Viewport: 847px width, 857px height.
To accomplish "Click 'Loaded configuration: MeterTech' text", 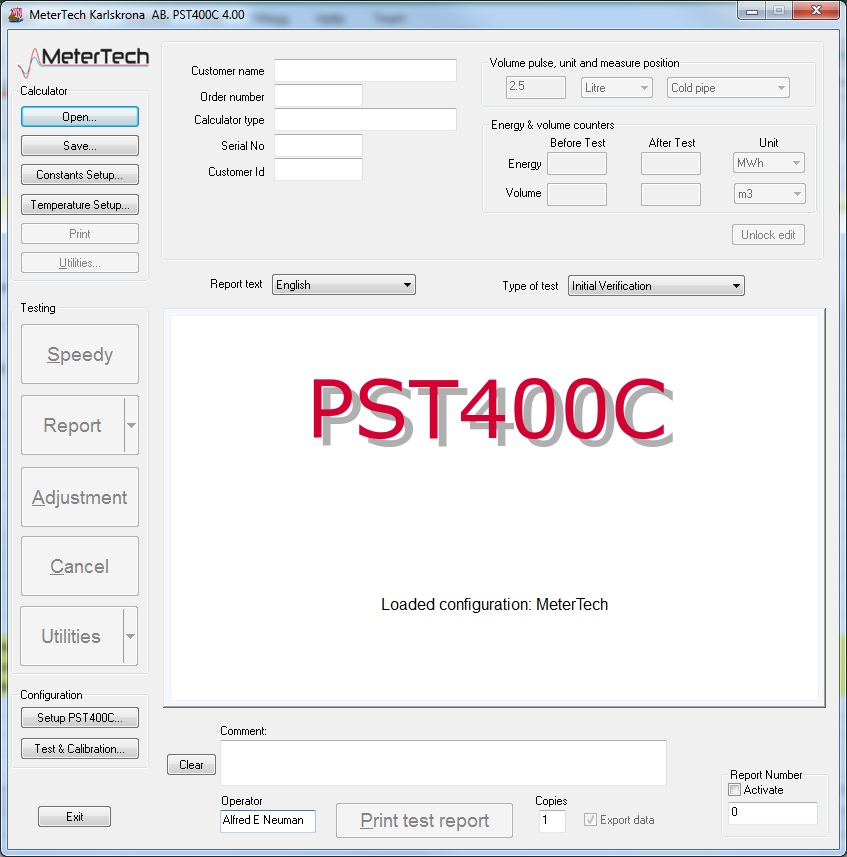I will click(x=495, y=604).
